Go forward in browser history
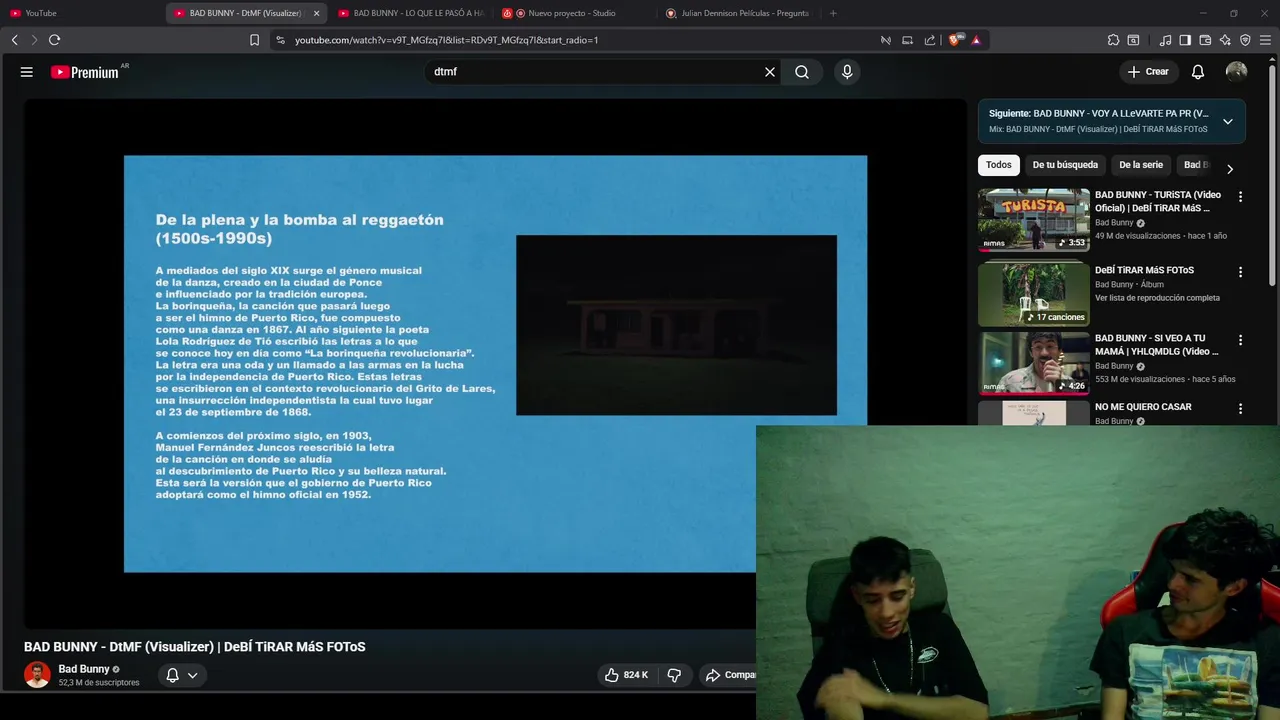 coord(34,40)
